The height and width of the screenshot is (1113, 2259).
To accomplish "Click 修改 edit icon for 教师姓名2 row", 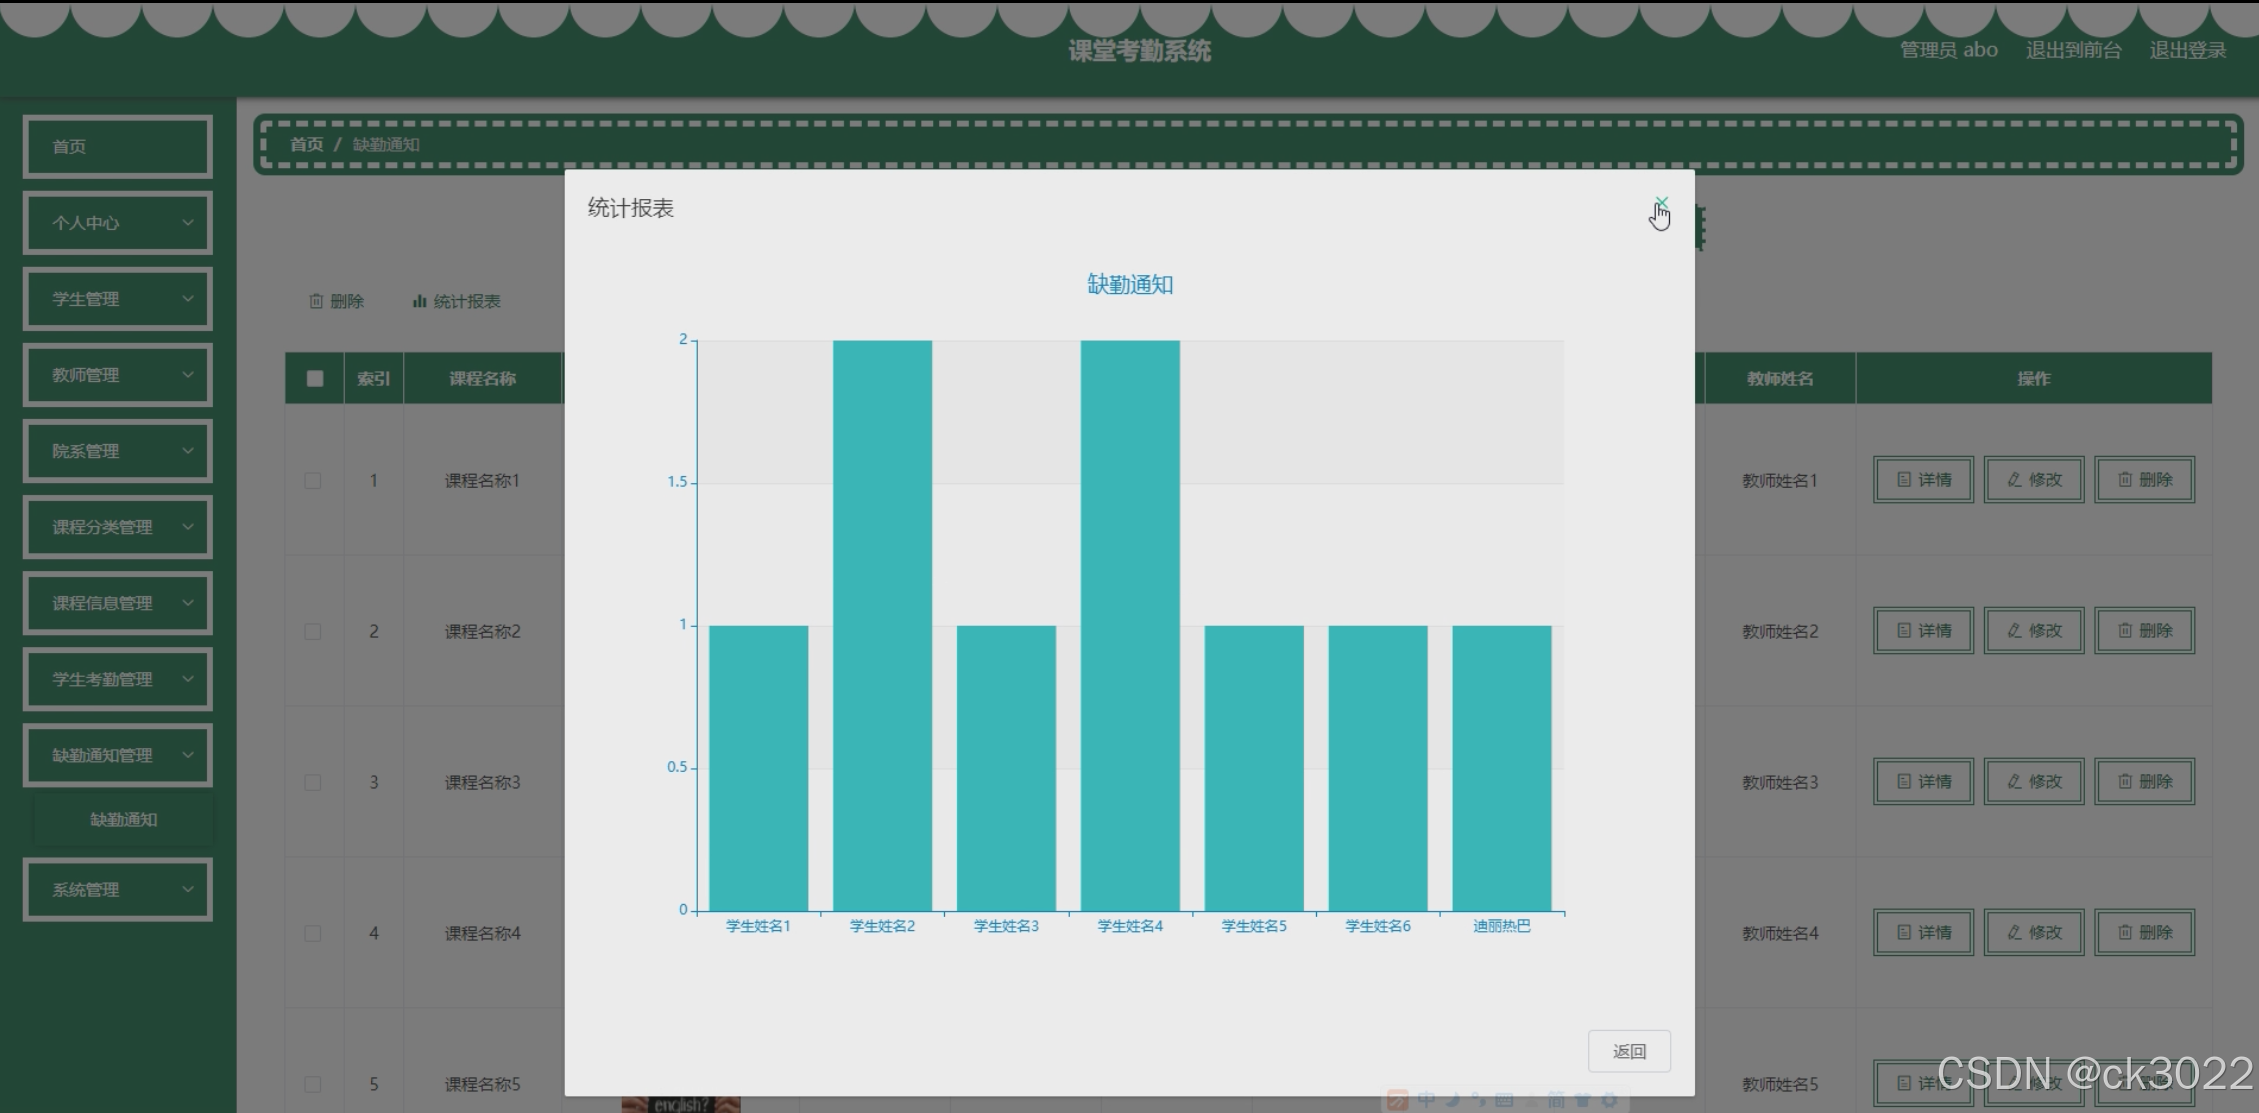I will [x=2033, y=631].
